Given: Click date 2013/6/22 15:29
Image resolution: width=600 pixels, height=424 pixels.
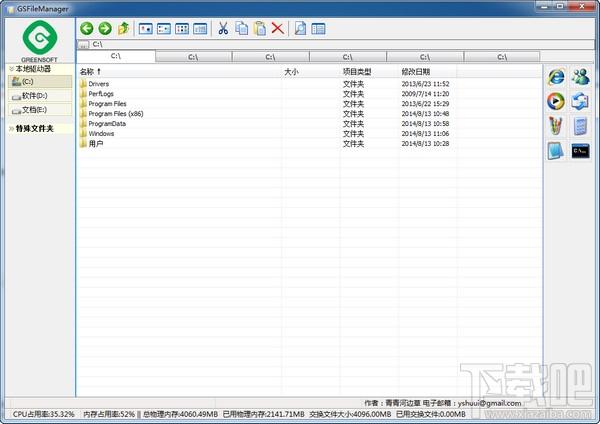Looking at the screenshot, I should [425, 104].
